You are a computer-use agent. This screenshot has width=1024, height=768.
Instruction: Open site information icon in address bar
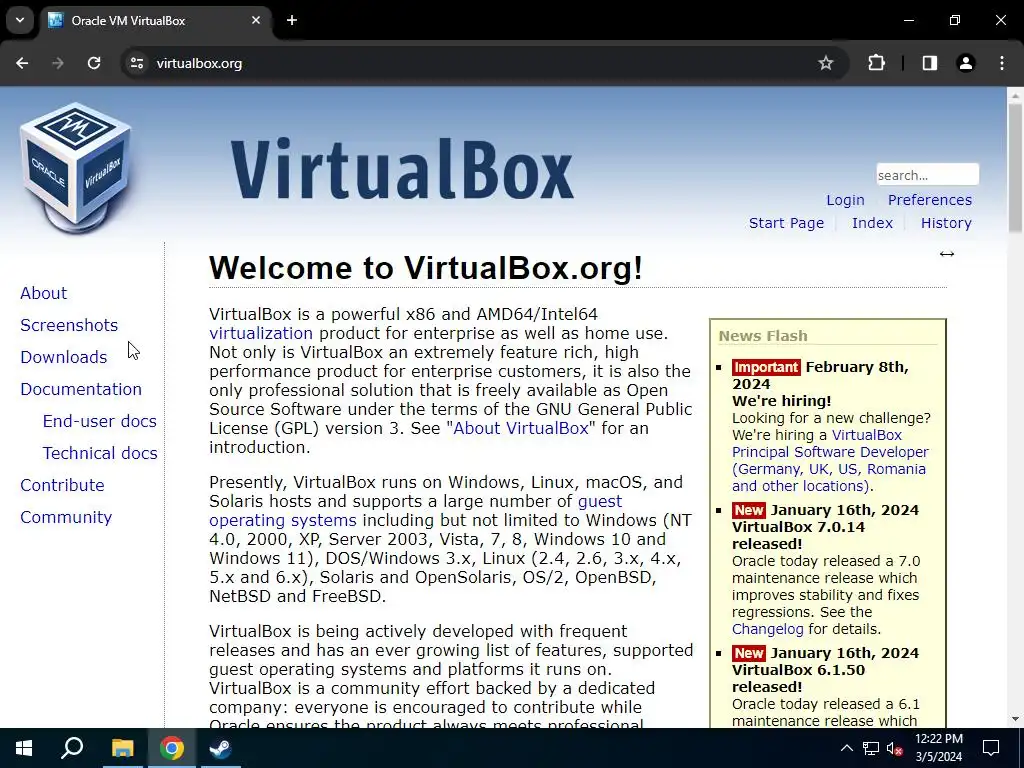[x=137, y=63]
